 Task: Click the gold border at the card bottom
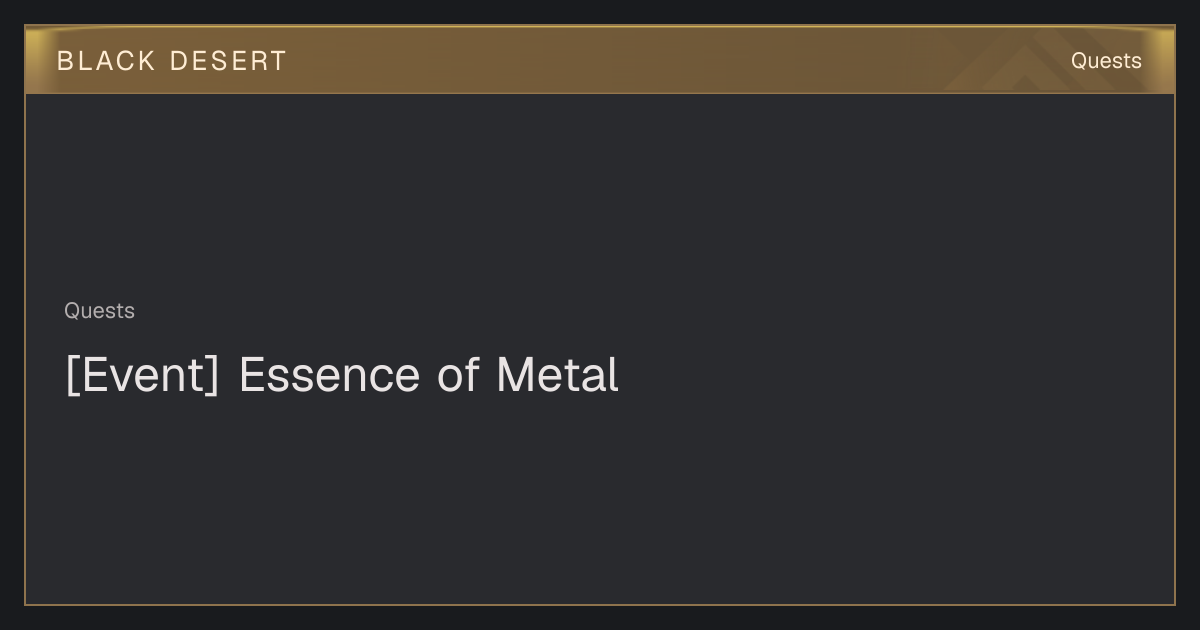[600, 604]
